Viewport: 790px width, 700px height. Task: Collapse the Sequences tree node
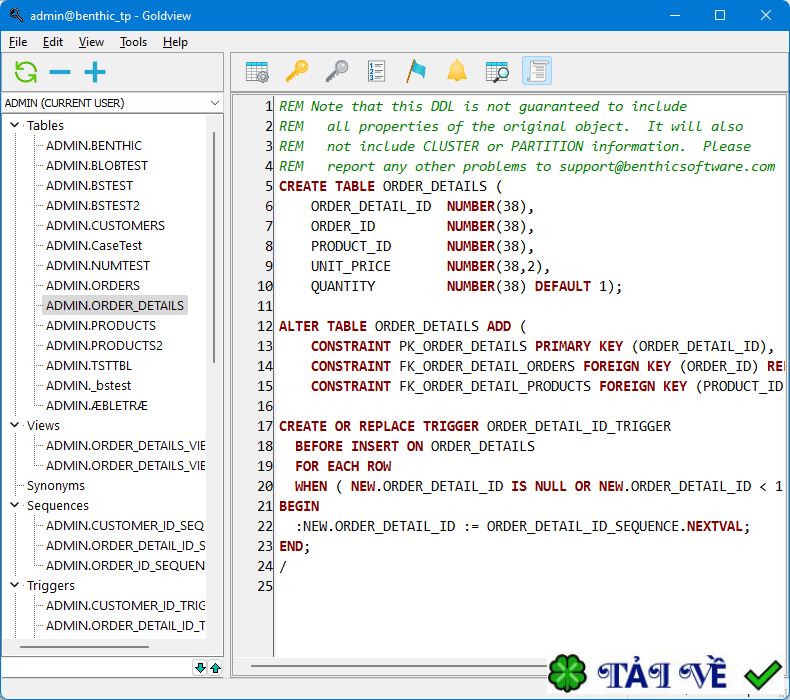(15, 505)
